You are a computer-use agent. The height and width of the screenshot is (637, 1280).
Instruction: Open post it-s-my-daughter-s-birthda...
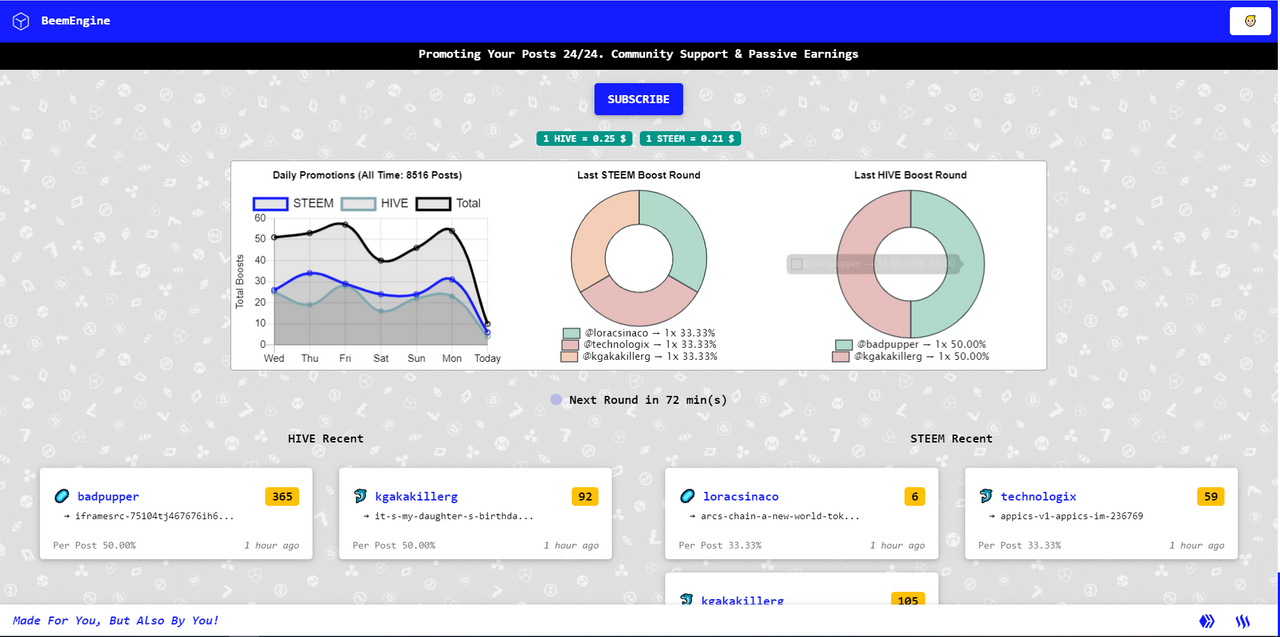[454, 516]
